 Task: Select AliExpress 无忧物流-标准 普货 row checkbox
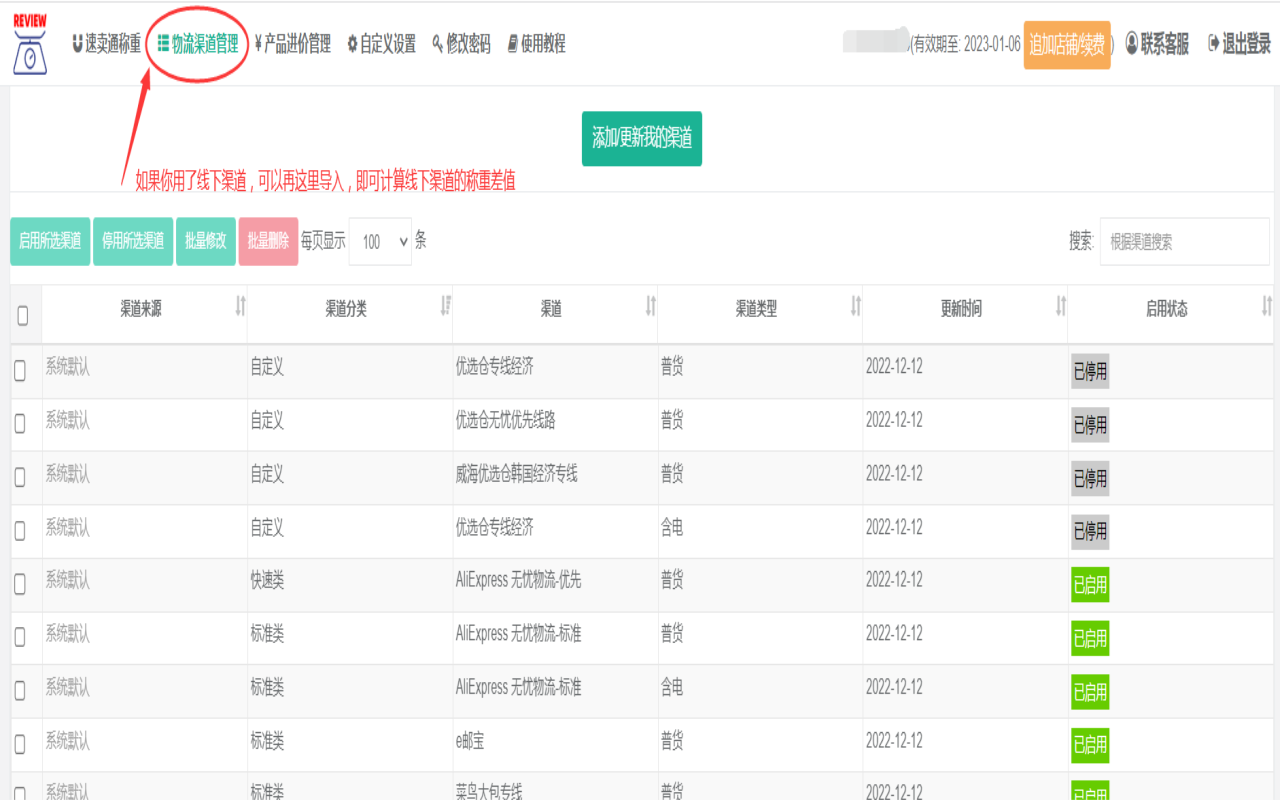coord(20,638)
